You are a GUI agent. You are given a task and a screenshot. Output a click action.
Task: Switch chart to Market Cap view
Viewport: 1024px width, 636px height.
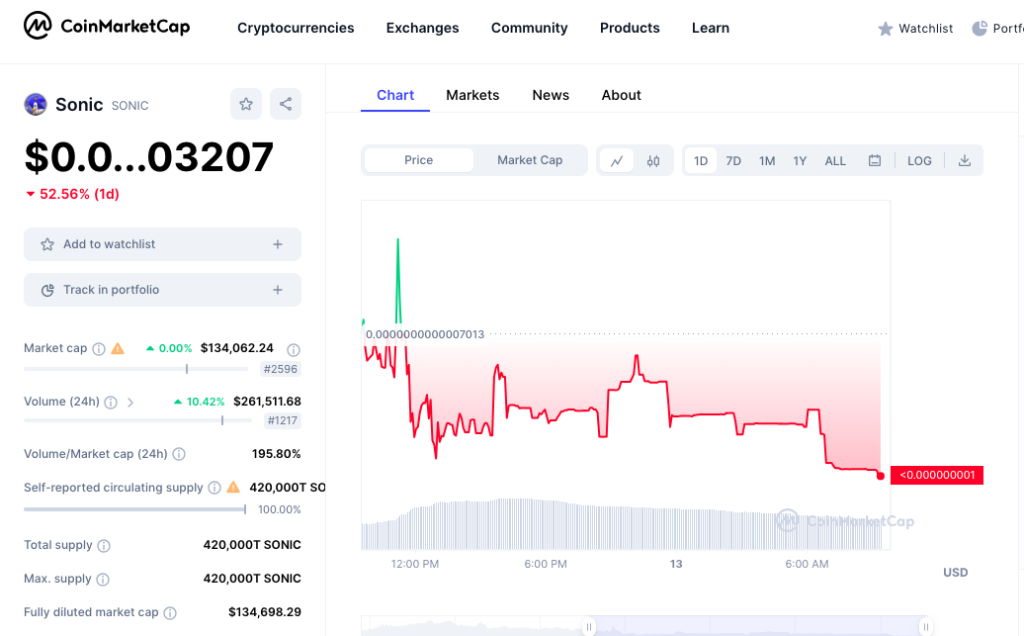(x=529, y=160)
